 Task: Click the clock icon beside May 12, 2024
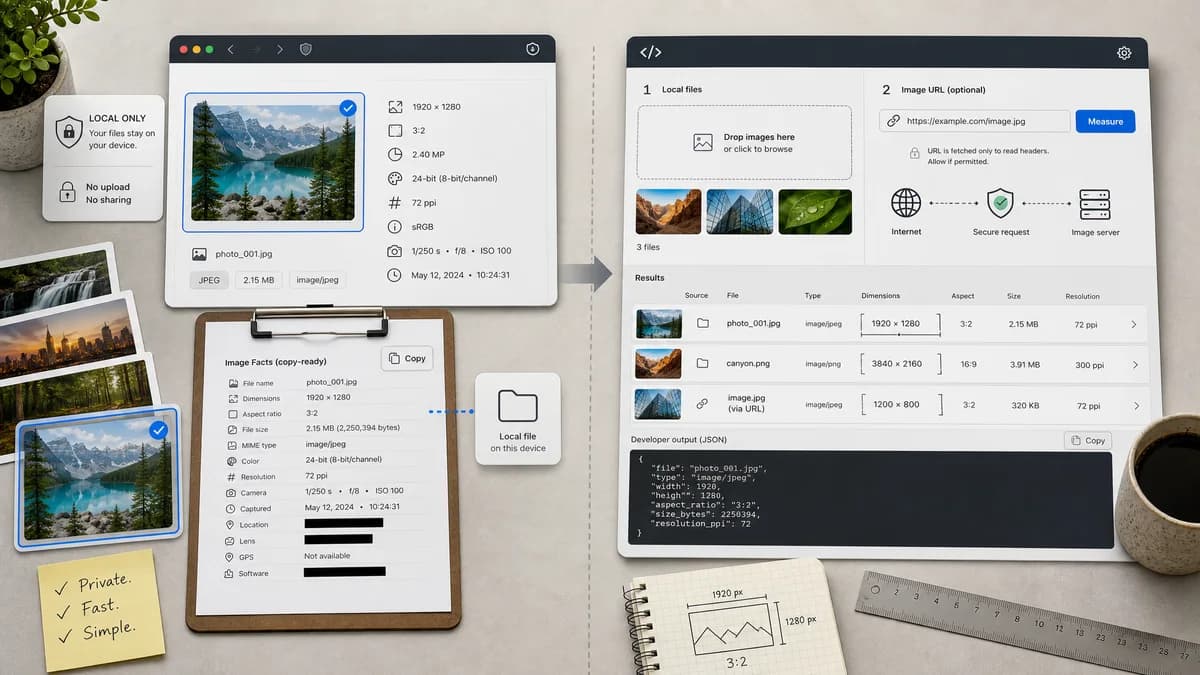tap(394, 274)
